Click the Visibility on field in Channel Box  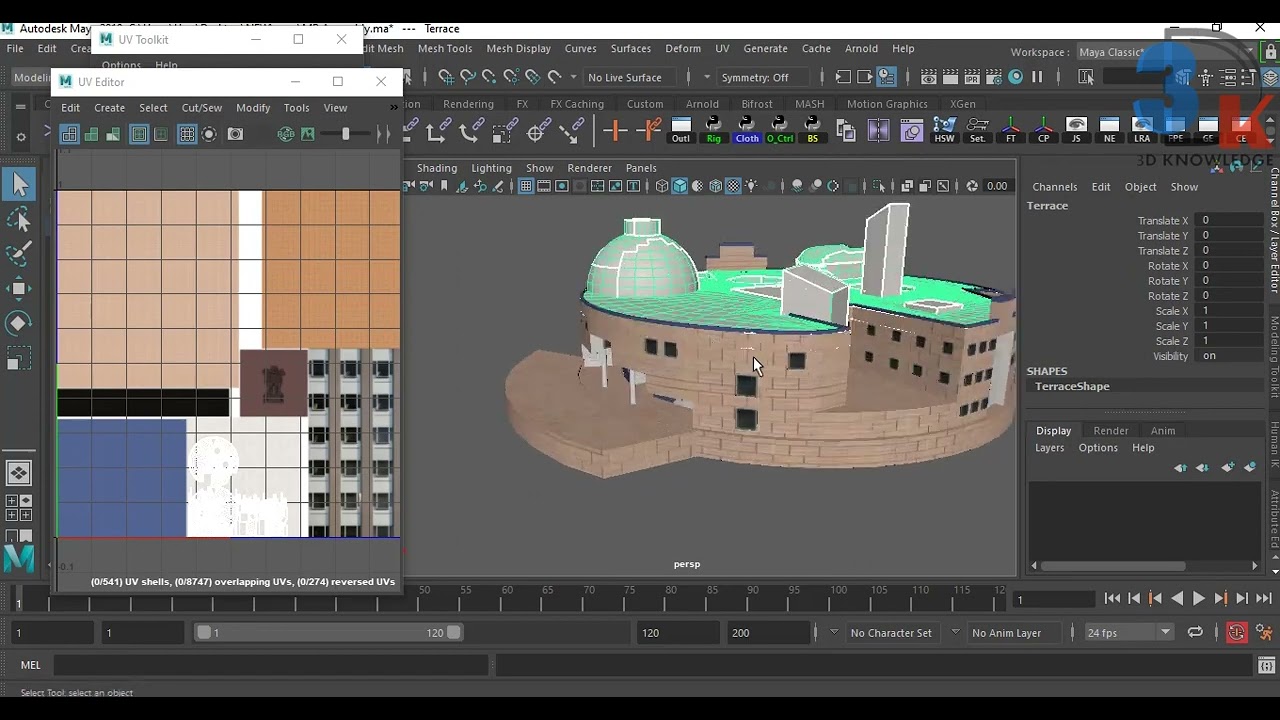click(1232, 356)
